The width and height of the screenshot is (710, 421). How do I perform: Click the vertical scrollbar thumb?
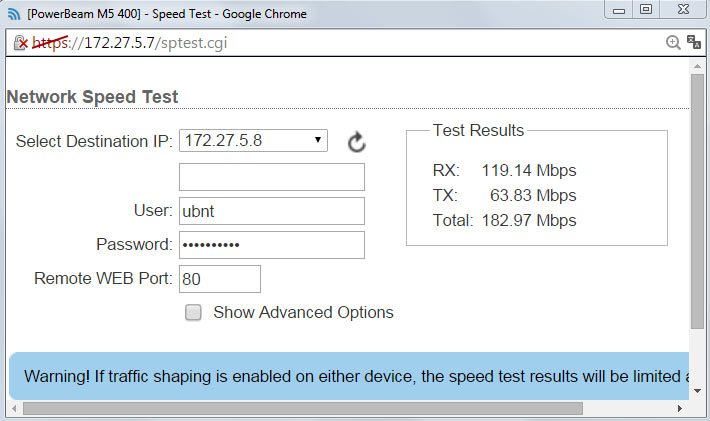[x=697, y=200]
